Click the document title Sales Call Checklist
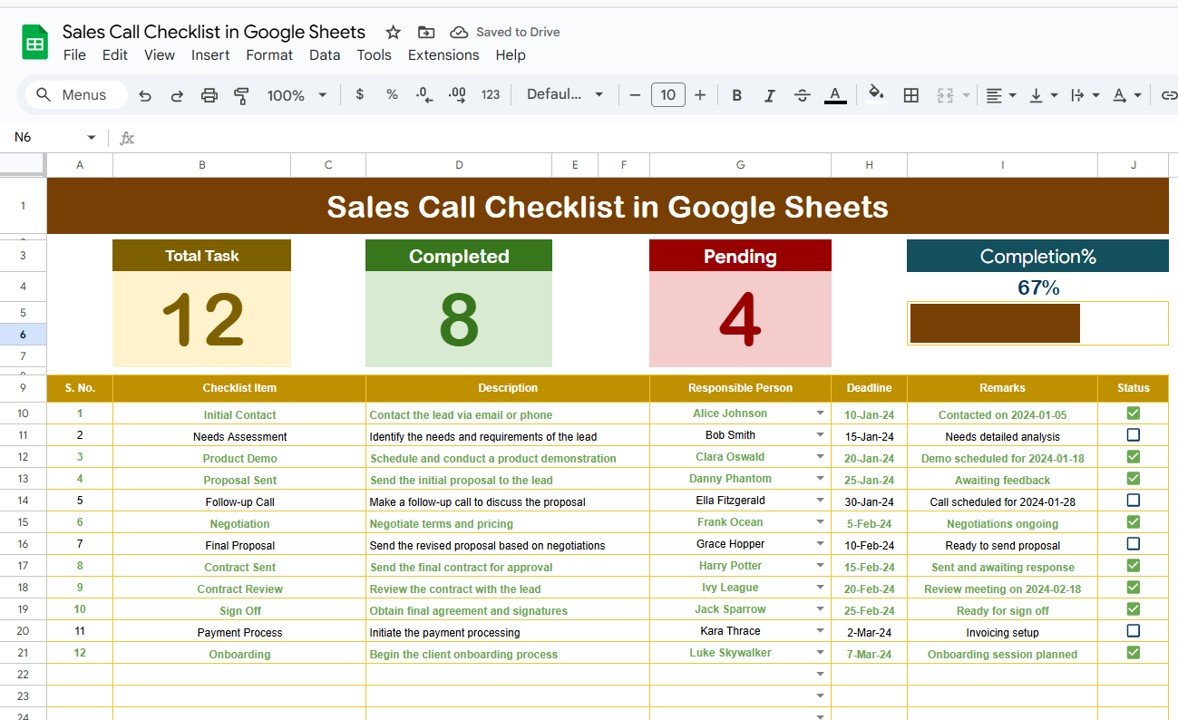Screen dimensions: 1178x720 click(x=213, y=32)
